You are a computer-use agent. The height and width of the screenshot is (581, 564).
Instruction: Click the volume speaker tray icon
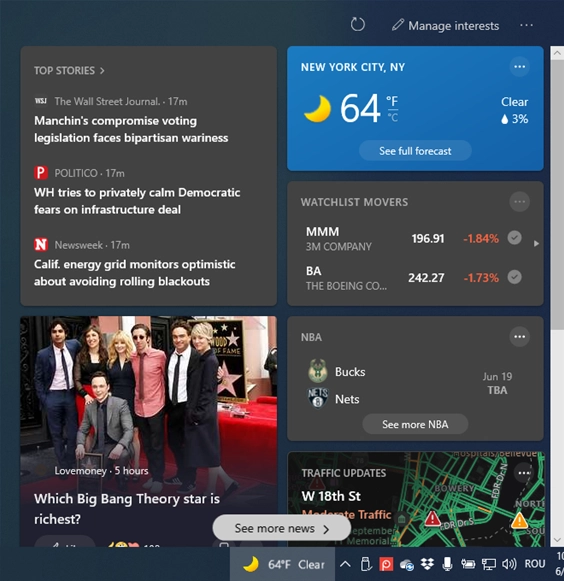pyautogui.click(x=509, y=564)
